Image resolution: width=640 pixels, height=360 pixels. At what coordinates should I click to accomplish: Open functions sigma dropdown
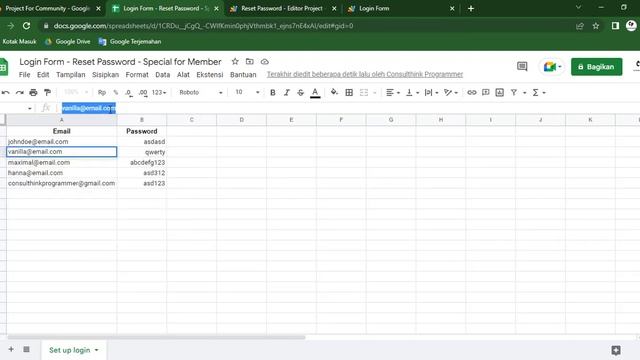pos(539,93)
